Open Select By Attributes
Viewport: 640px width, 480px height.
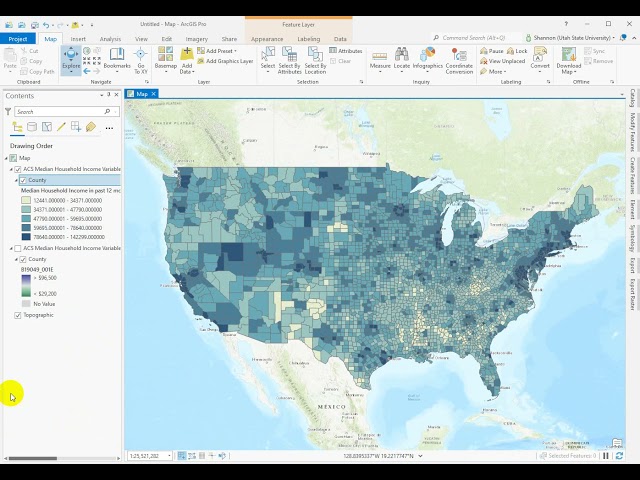[x=289, y=60]
